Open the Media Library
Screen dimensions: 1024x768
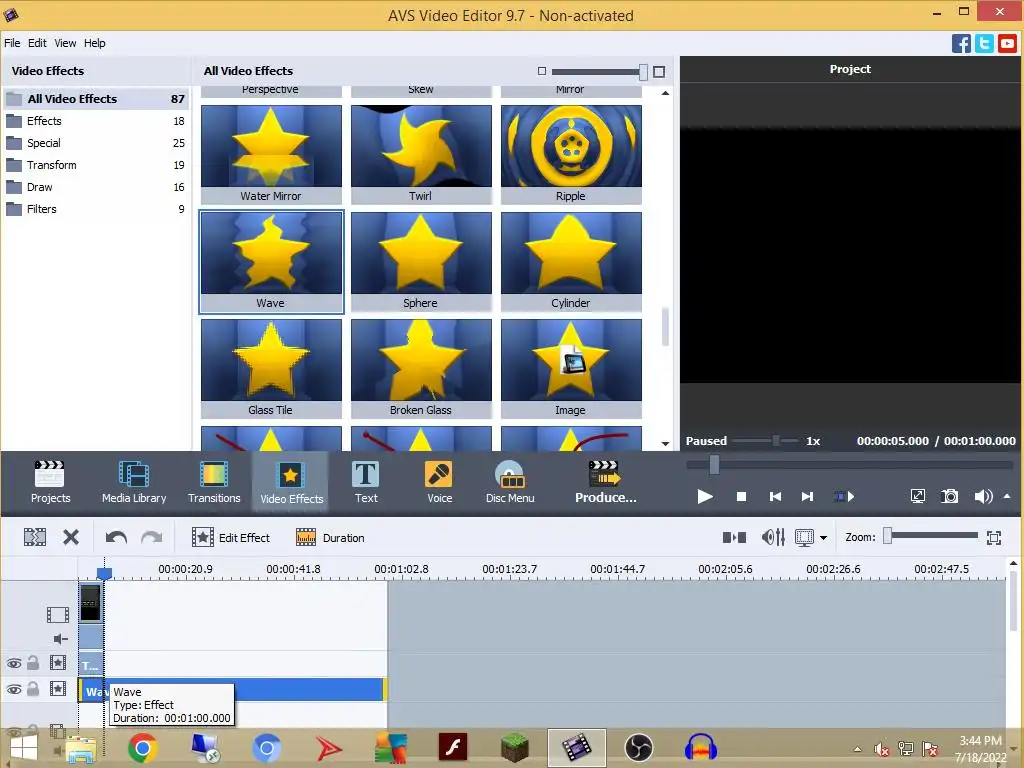click(x=134, y=482)
